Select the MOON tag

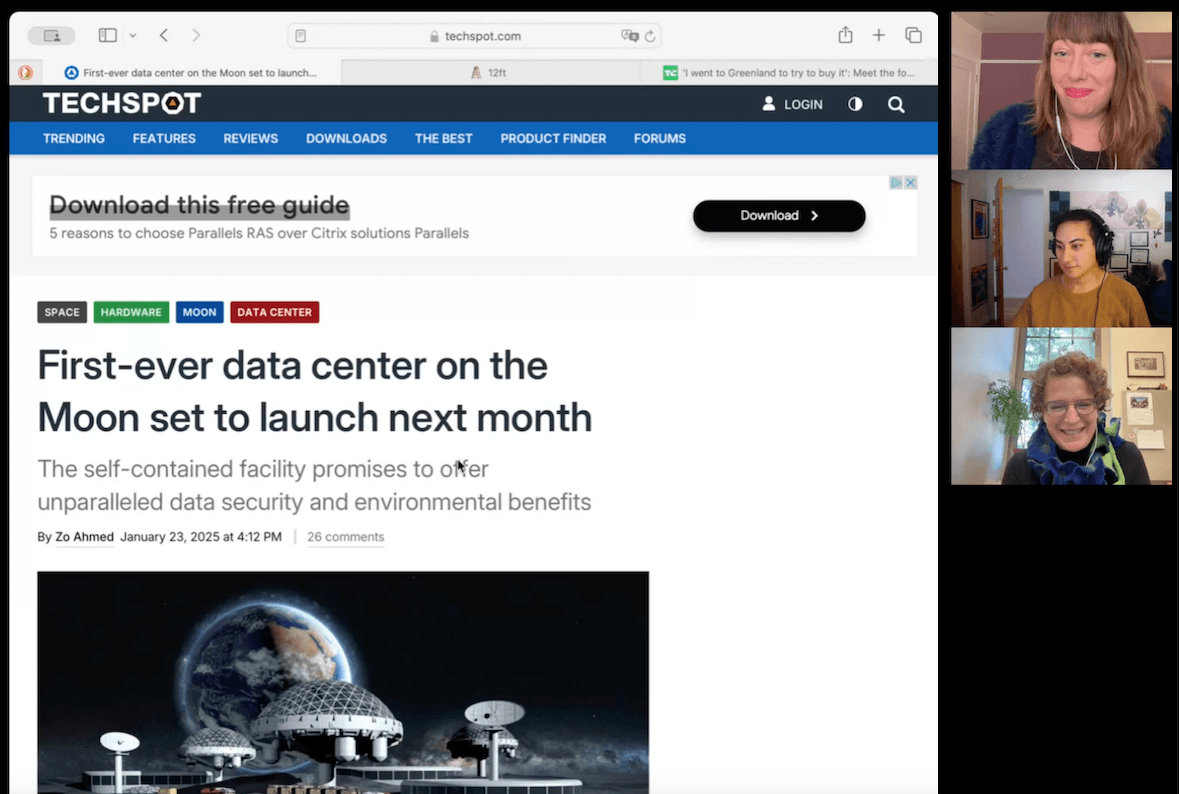[x=199, y=312]
